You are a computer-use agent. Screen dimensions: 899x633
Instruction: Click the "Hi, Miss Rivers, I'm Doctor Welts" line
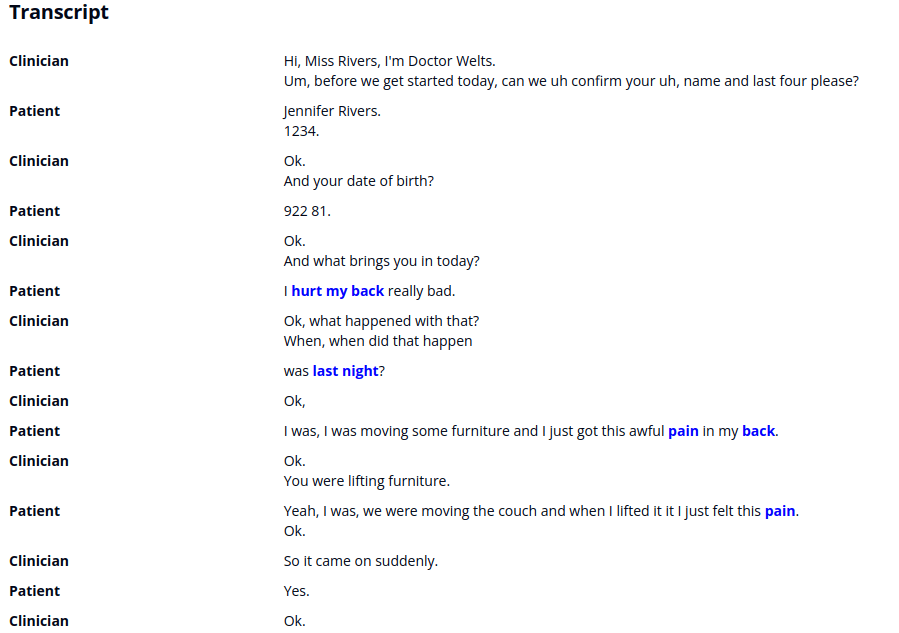pos(389,61)
